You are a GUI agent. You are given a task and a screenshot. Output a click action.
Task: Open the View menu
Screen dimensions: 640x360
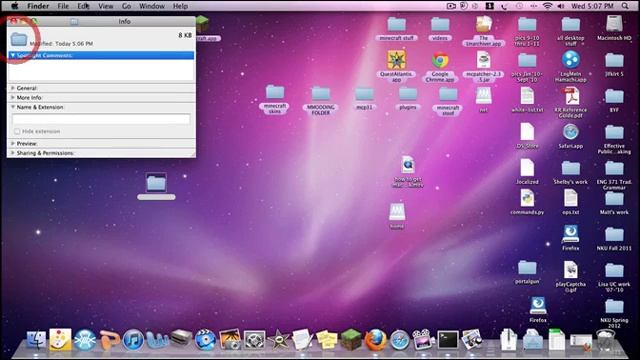[x=105, y=6]
